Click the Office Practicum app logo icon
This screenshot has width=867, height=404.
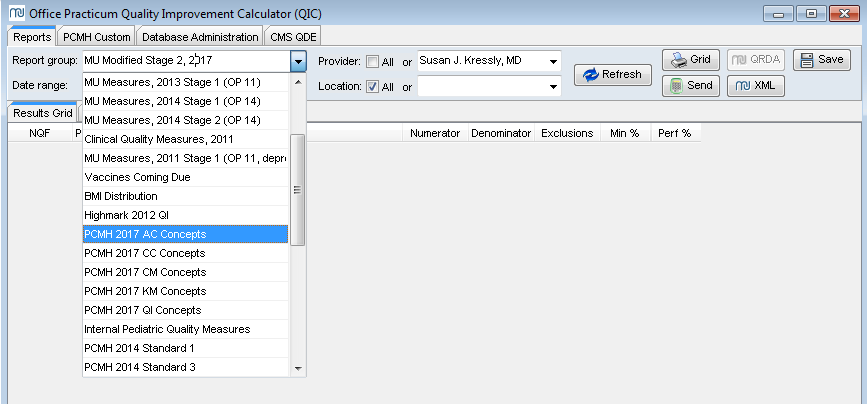tap(17, 13)
